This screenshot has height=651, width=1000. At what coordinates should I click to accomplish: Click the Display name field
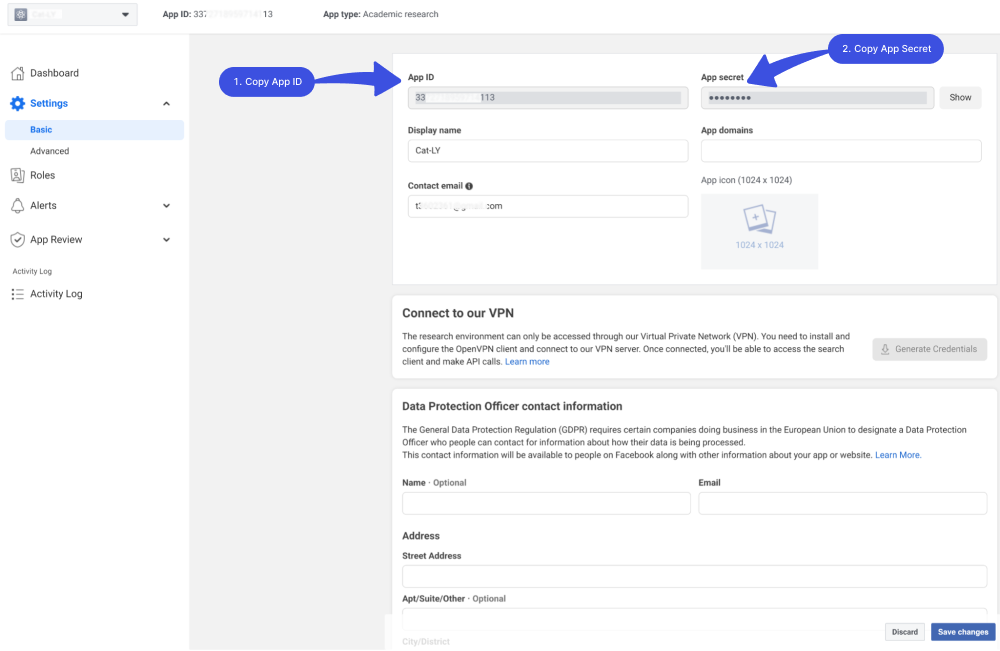(548, 151)
